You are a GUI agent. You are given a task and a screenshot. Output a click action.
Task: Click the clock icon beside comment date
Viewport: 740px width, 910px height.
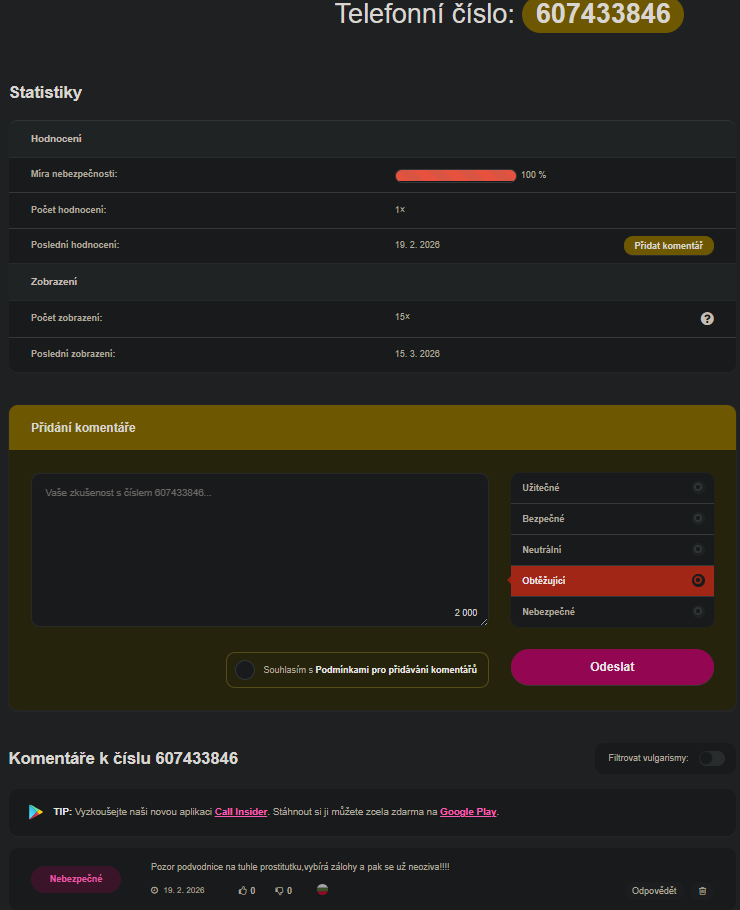pyautogui.click(x=154, y=890)
